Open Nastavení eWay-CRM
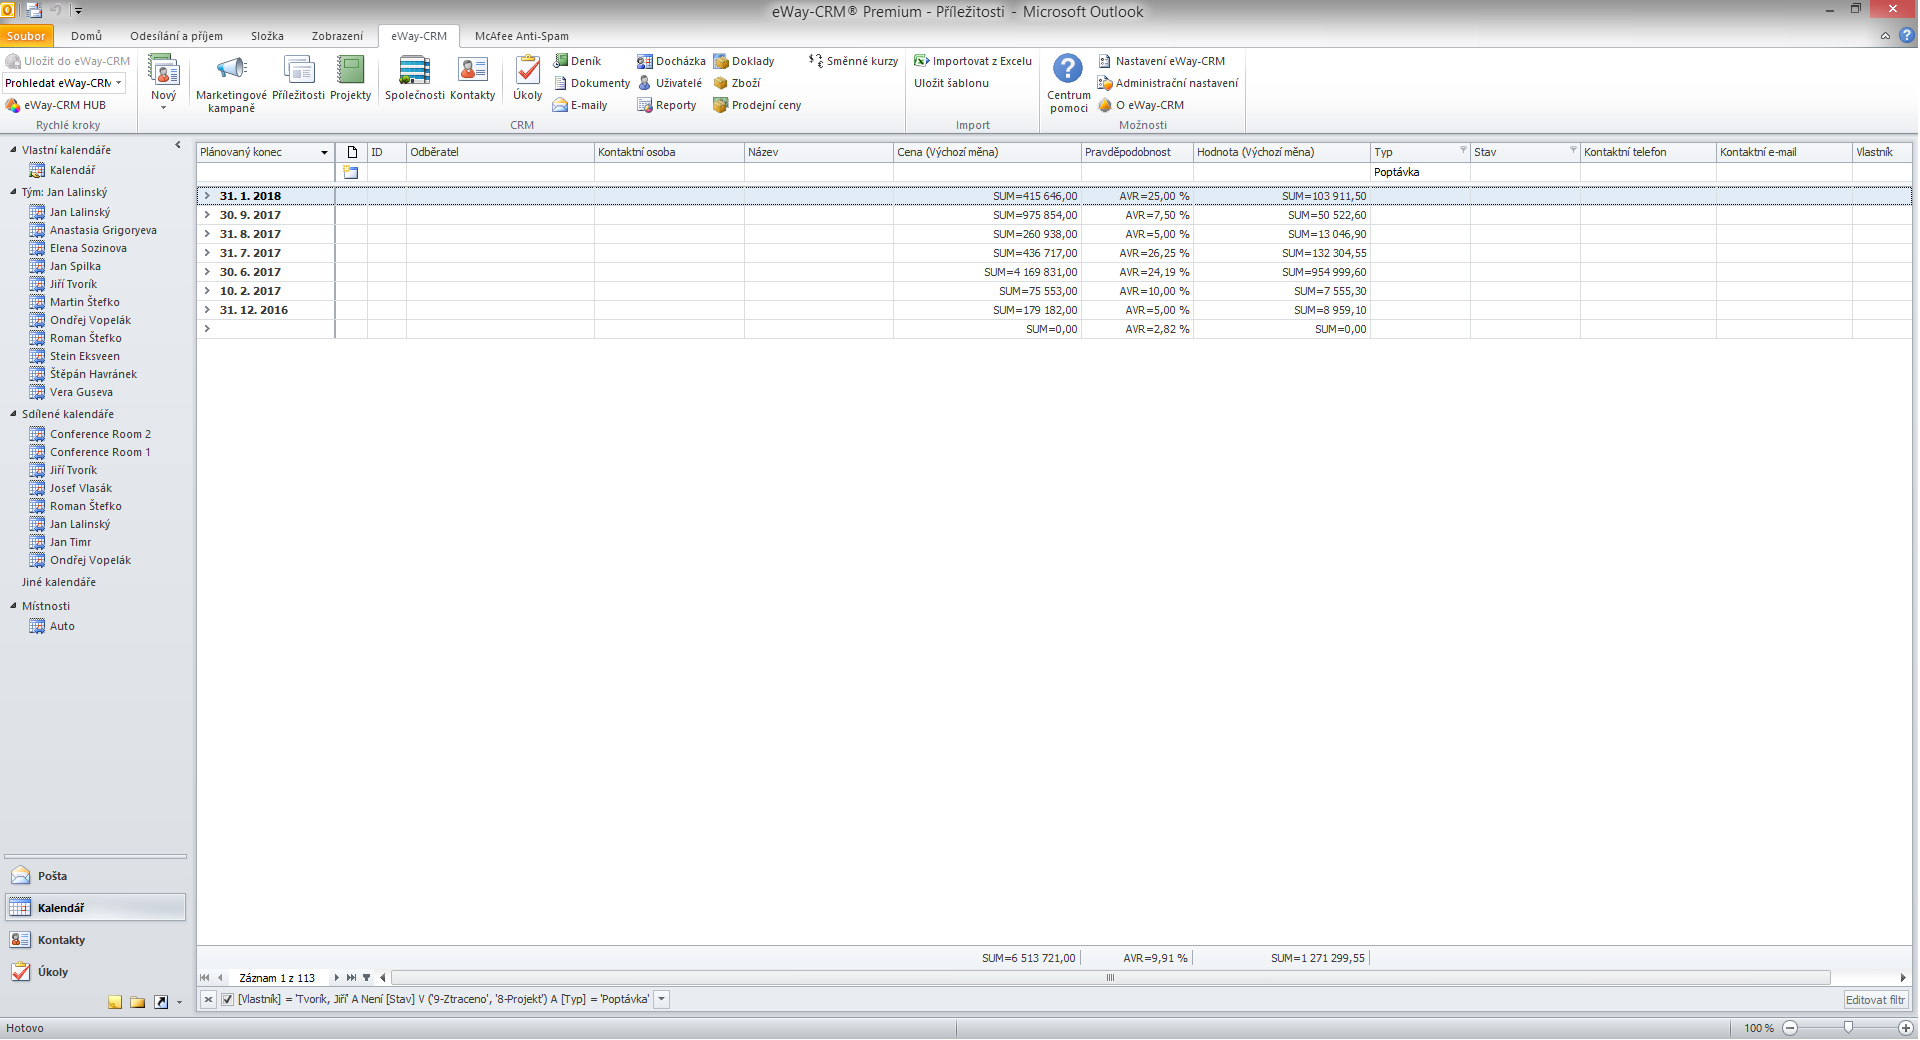 pos(1161,61)
